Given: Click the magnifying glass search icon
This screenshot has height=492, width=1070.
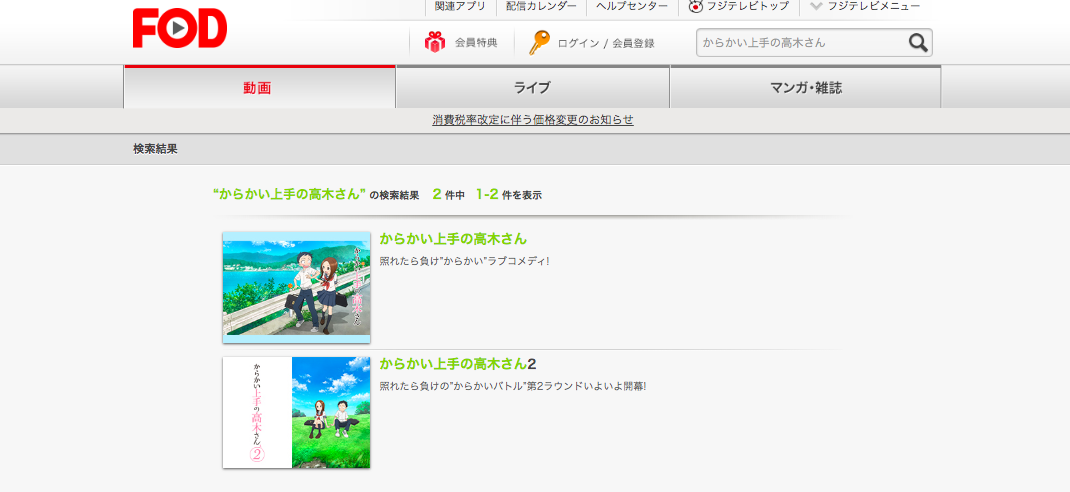Looking at the screenshot, I should 918,43.
